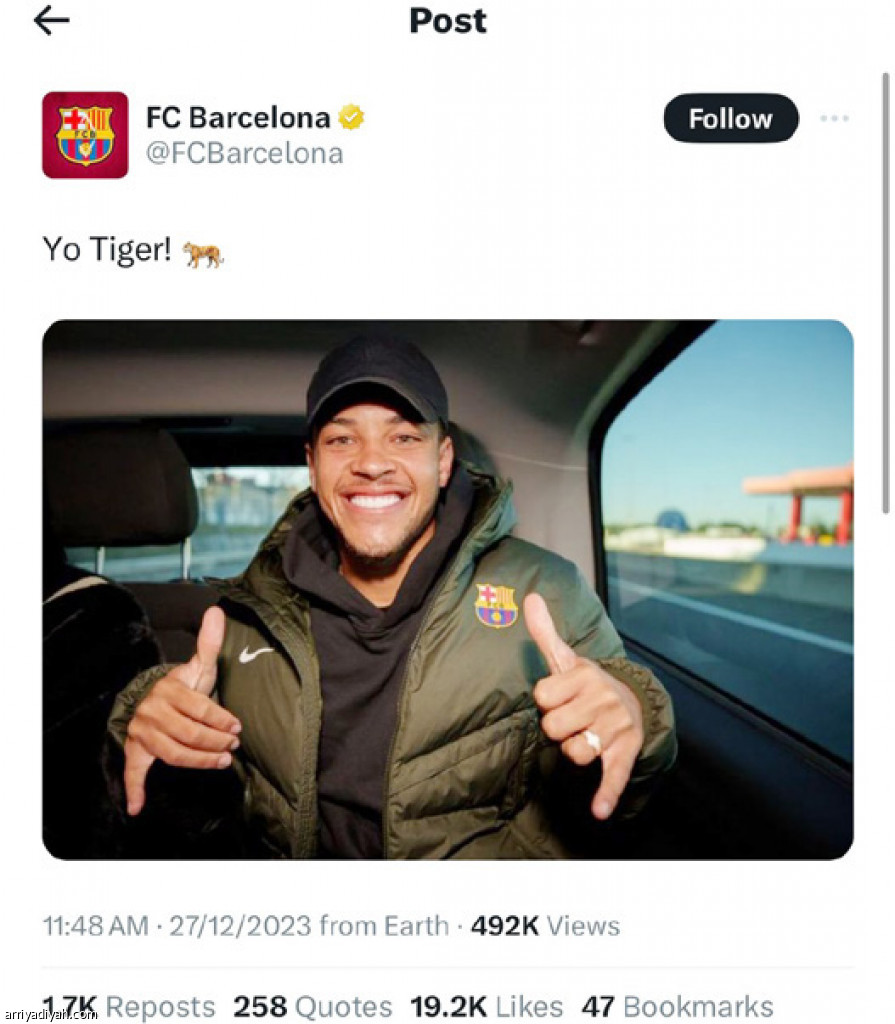Viewport: 895px width, 1024px height.
Task: Open the @FCBarcelona handle link
Action: point(244,153)
